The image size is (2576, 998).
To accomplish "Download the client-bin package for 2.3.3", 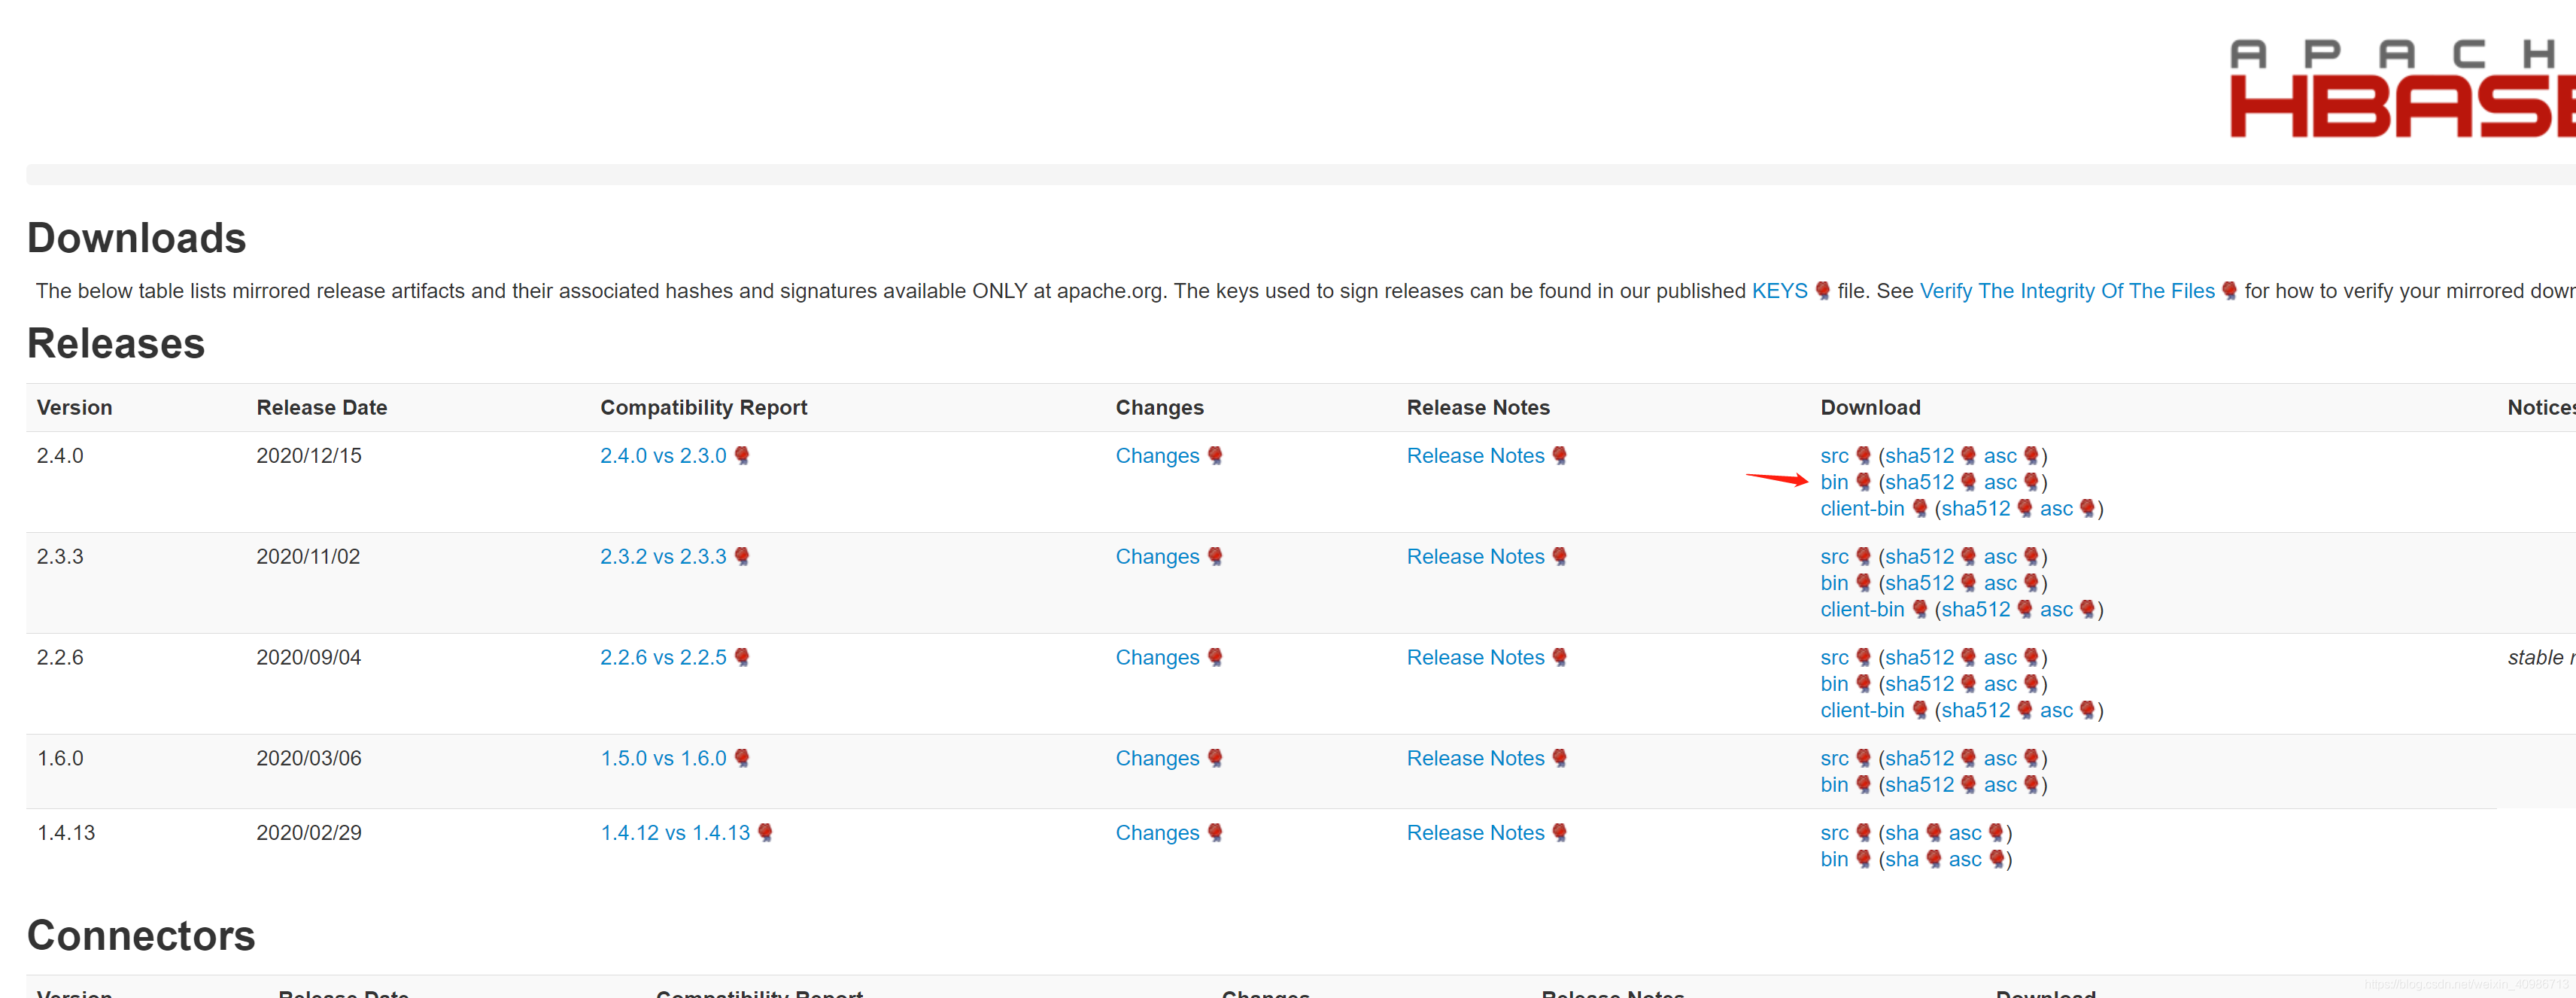I will [x=1862, y=610].
